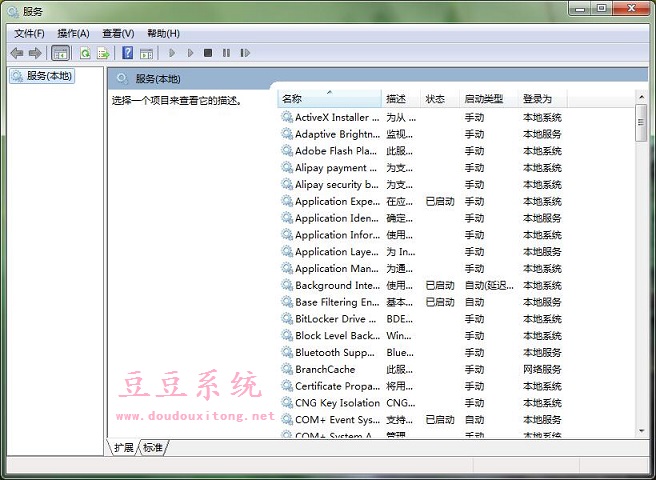Click the Export List toolbar icon
This screenshot has height=480, width=656.
pyautogui.click(x=102, y=53)
